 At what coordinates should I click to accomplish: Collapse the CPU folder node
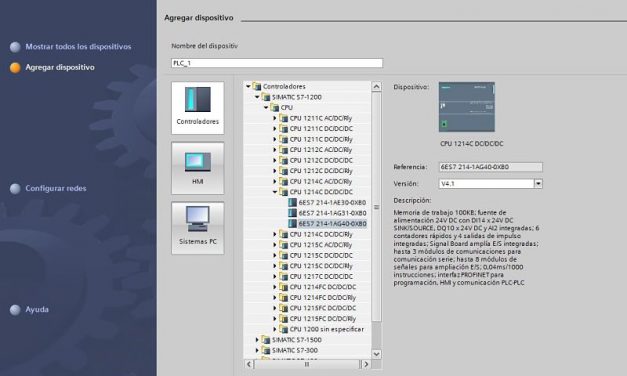coord(266,108)
